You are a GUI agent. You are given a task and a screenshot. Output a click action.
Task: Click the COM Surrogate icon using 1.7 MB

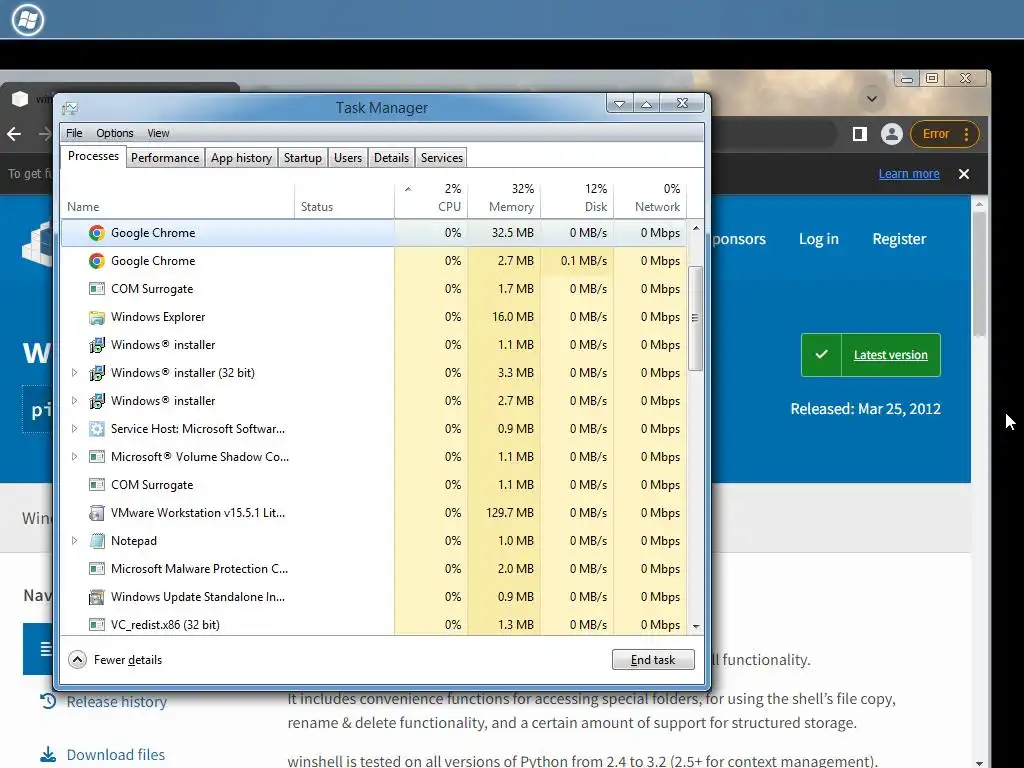(97, 289)
